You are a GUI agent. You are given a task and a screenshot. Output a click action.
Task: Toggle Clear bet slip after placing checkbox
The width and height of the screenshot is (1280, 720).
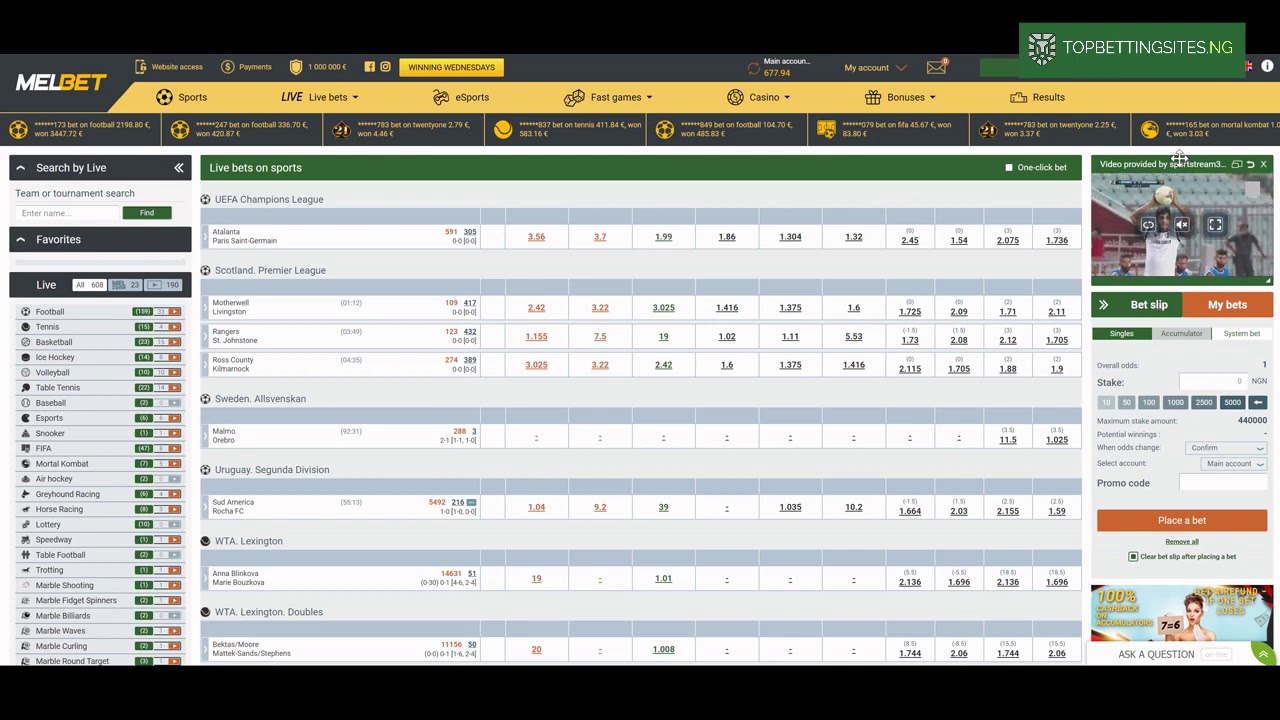tap(1133, 557)
